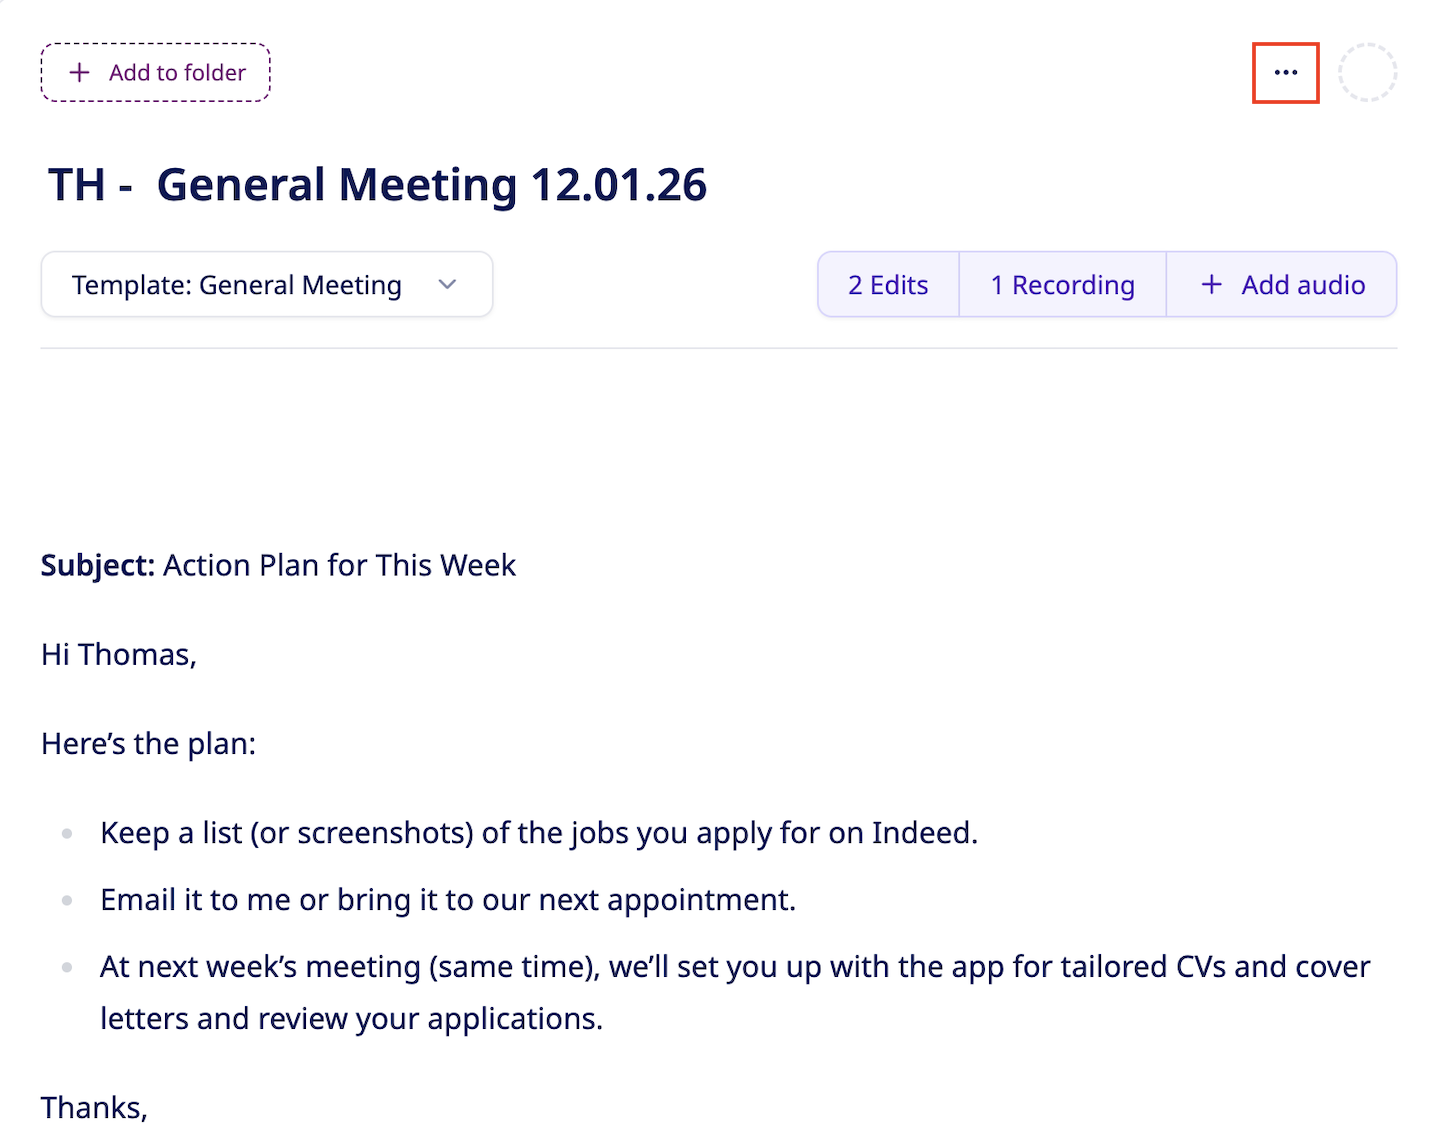Click the text Action Plan for This Week

click(x=340, y=566)
